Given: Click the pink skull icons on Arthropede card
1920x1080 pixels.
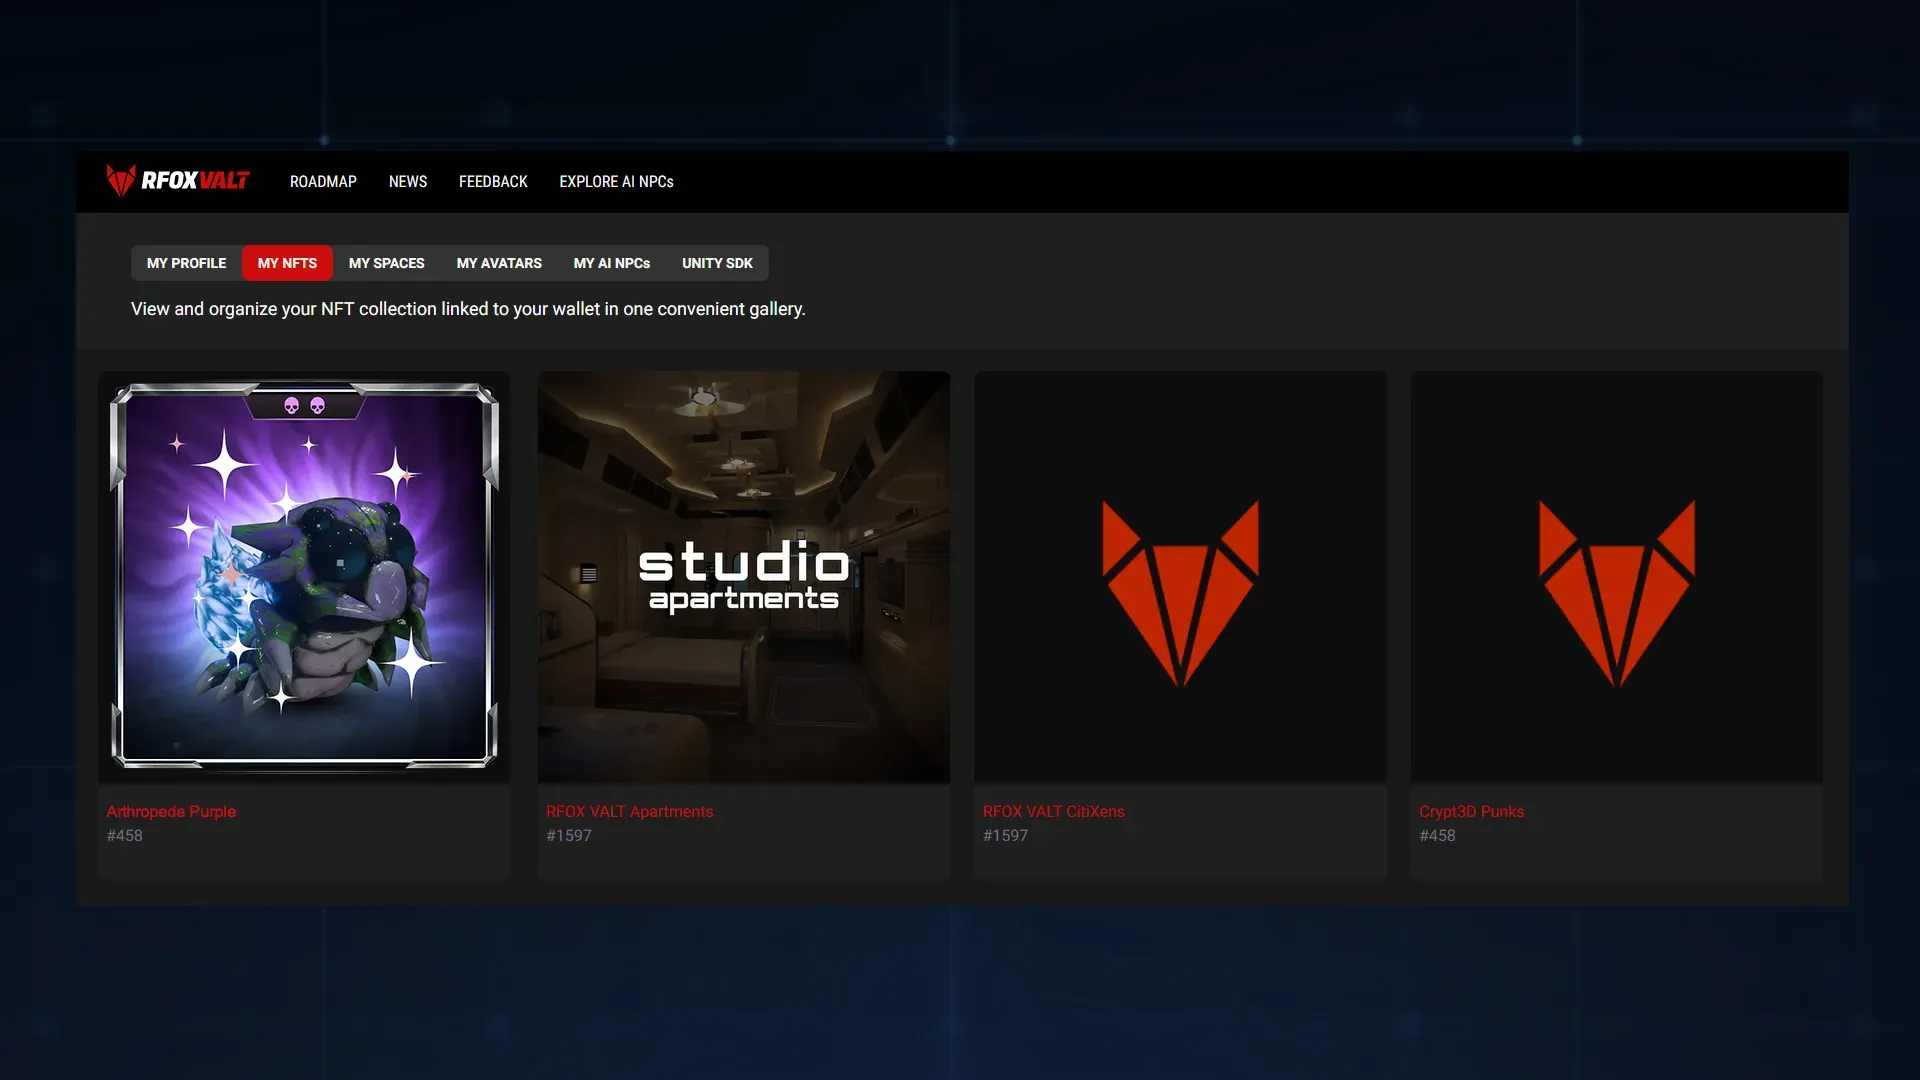Looking at the screenshot, I should pyautogui.click(x=304, y=406).
